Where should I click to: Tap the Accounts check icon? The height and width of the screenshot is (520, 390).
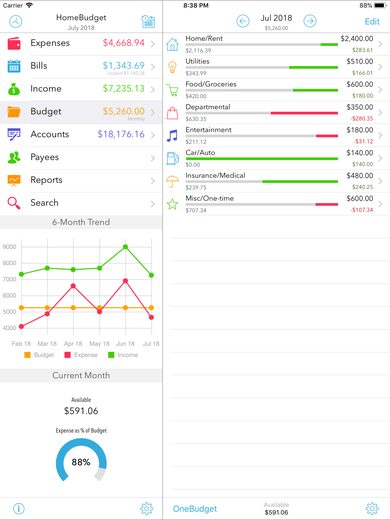click(x=14, y=134)
